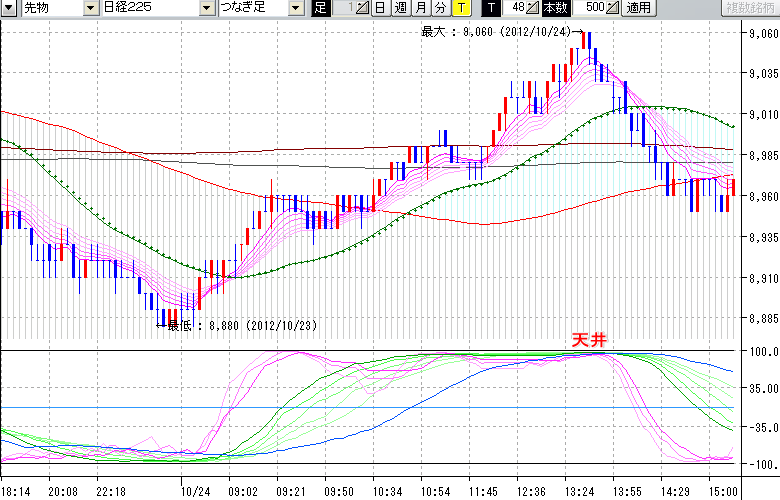Screen dimensions: 780x500
Task: Select the 週 weekly timeframe button
Action: [x=400, y=8]
